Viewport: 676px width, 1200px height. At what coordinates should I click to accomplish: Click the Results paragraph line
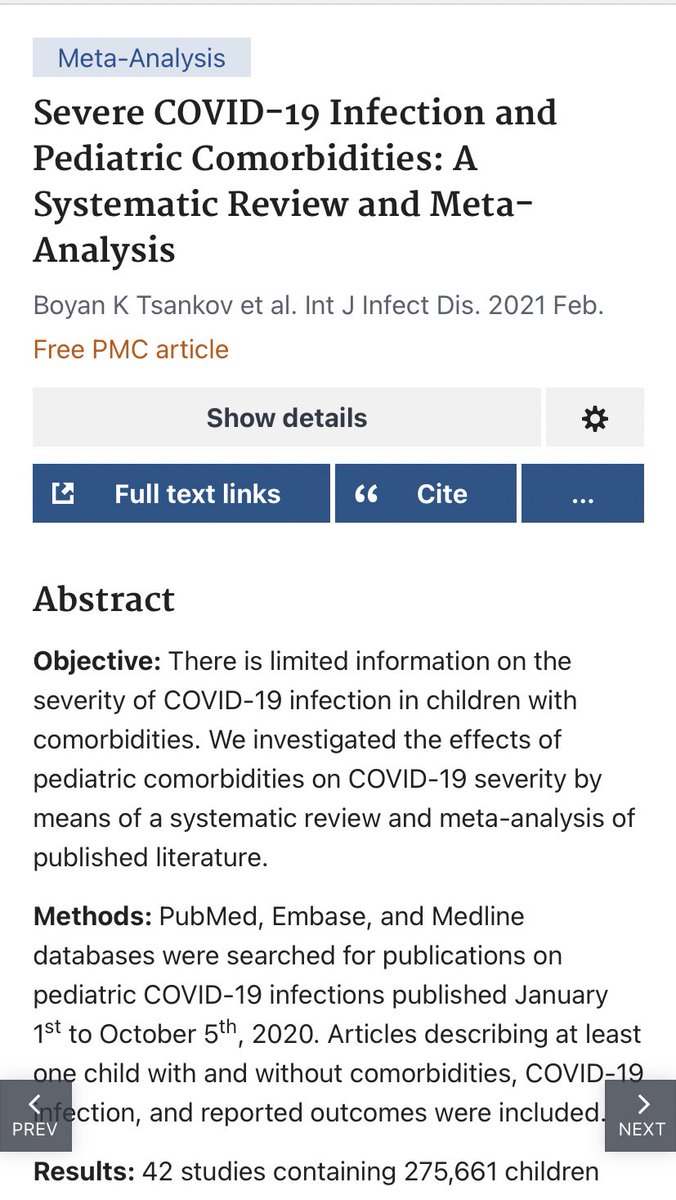pos(316,1171)
